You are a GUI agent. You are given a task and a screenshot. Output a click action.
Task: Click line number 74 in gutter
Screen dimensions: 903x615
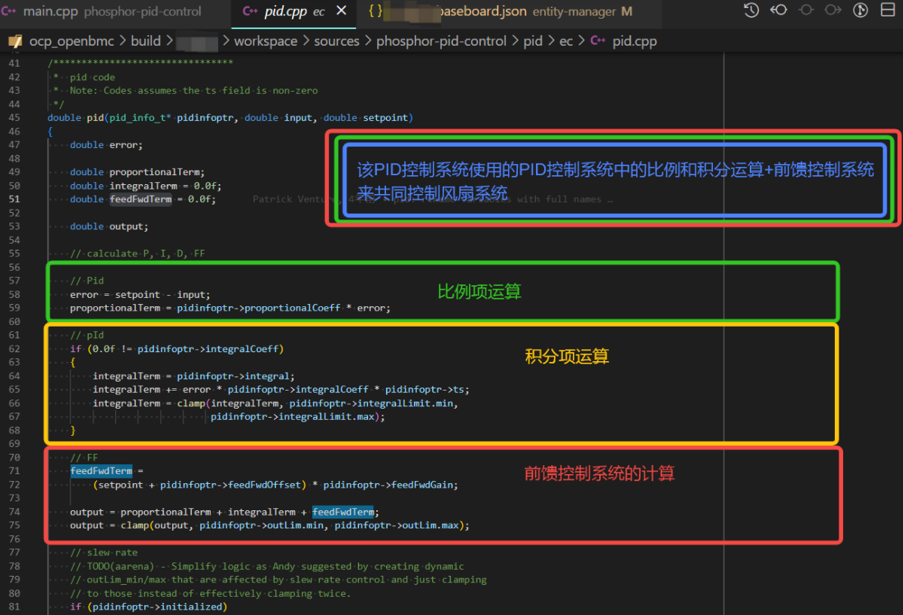click(x=14, y=512)
